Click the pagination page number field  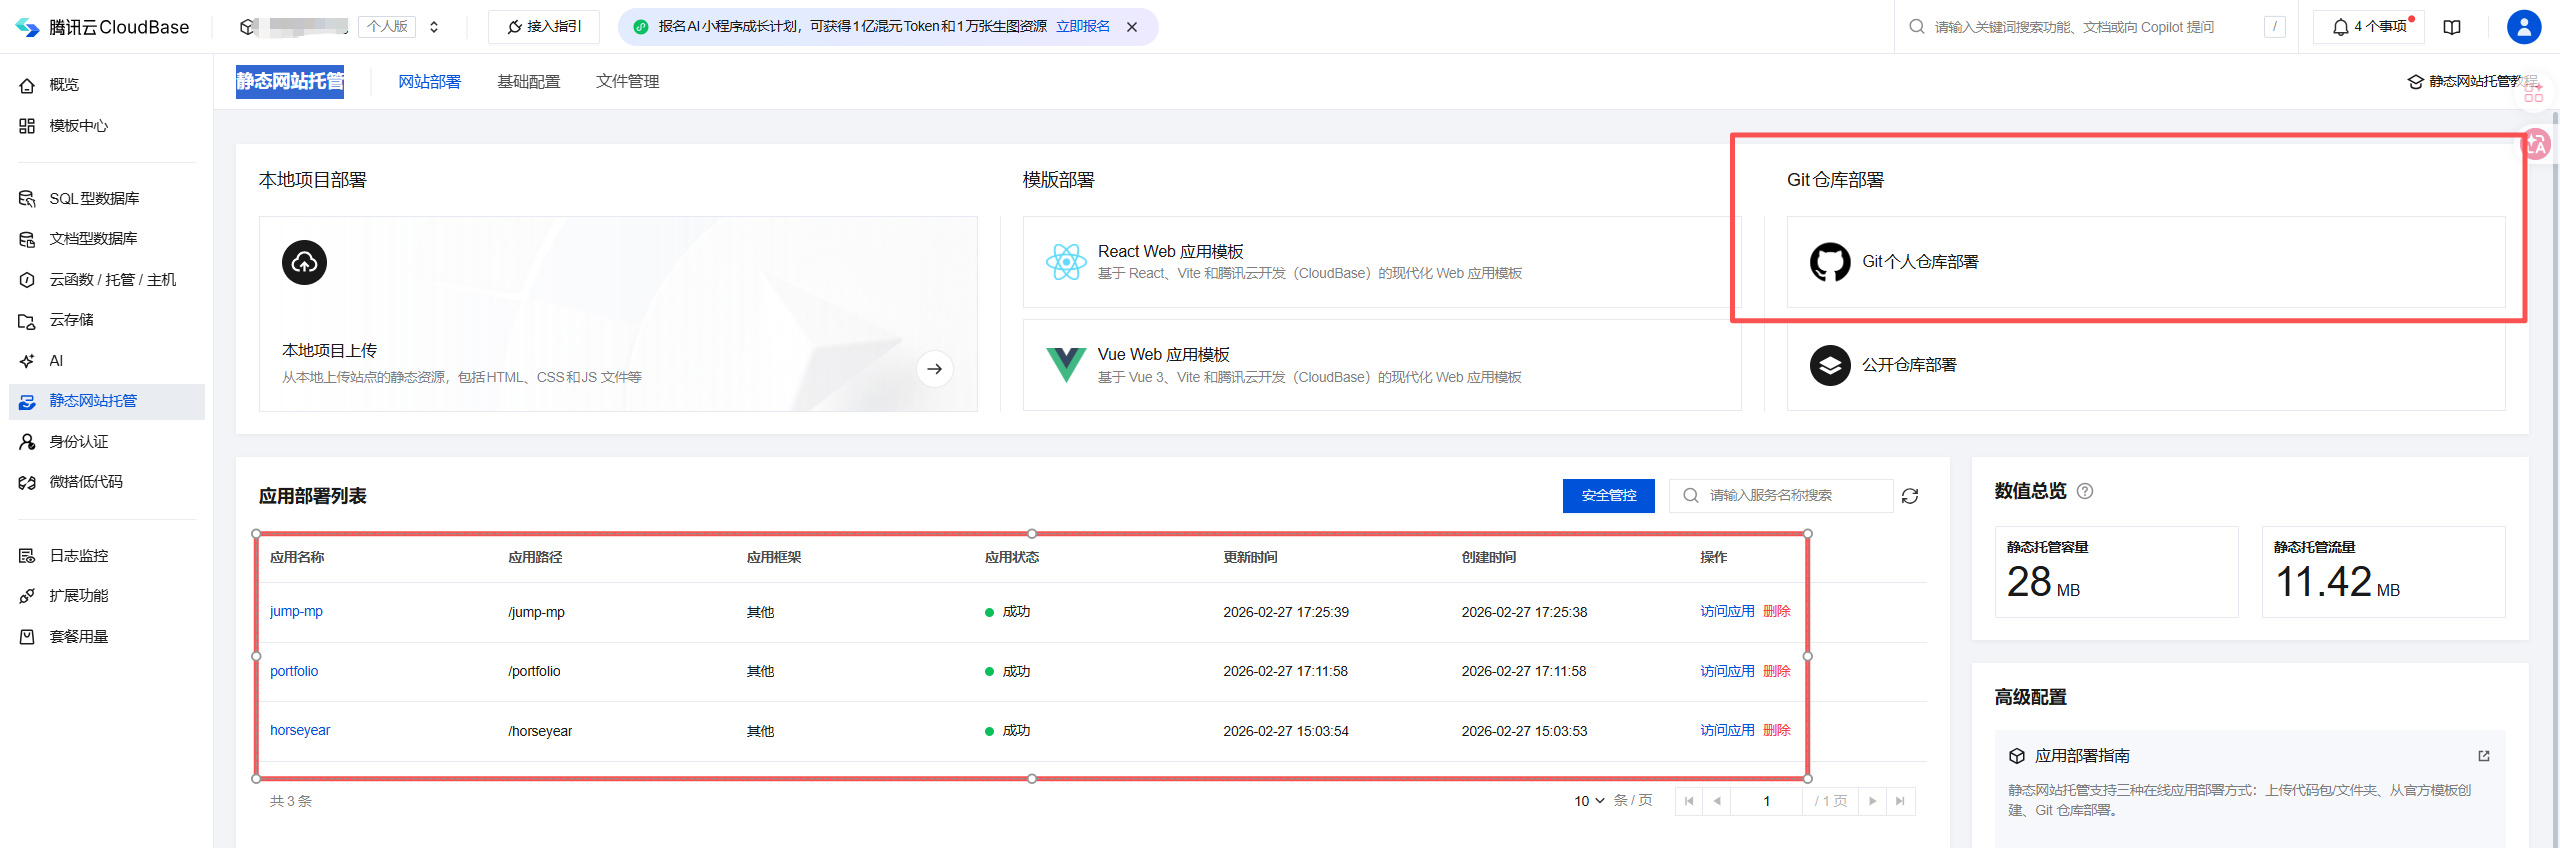(1767, 801)
